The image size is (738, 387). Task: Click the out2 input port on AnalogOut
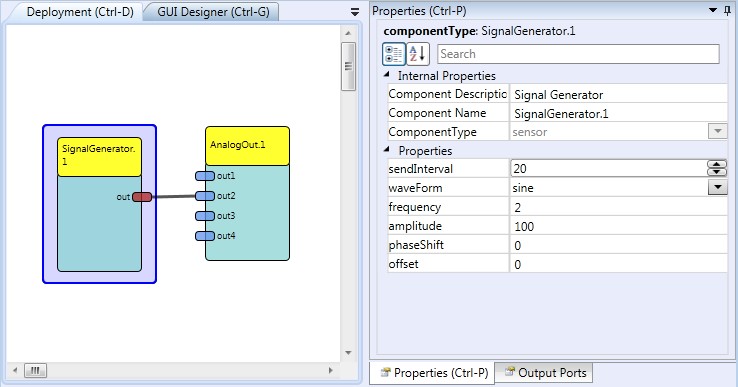click(x=205, y=196)
